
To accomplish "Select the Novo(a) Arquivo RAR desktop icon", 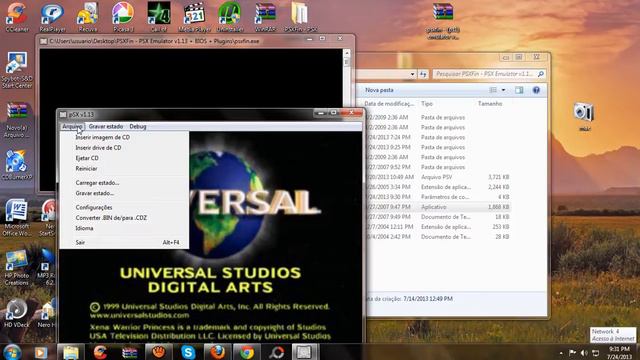I will 17,120.
